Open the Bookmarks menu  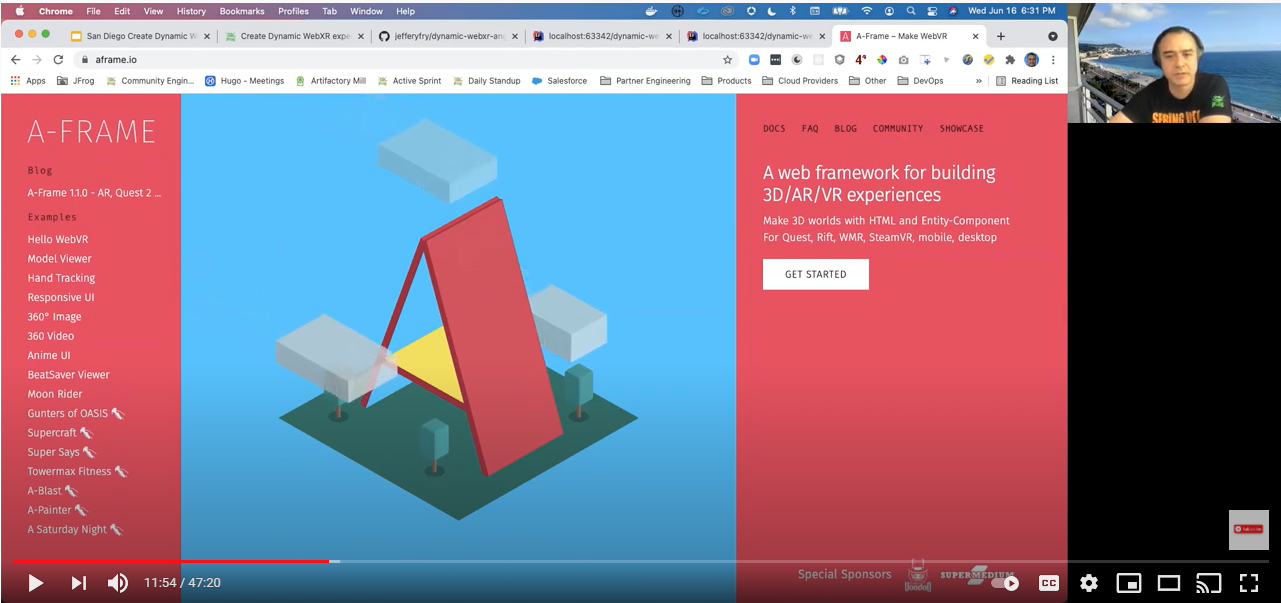point(242,11)
